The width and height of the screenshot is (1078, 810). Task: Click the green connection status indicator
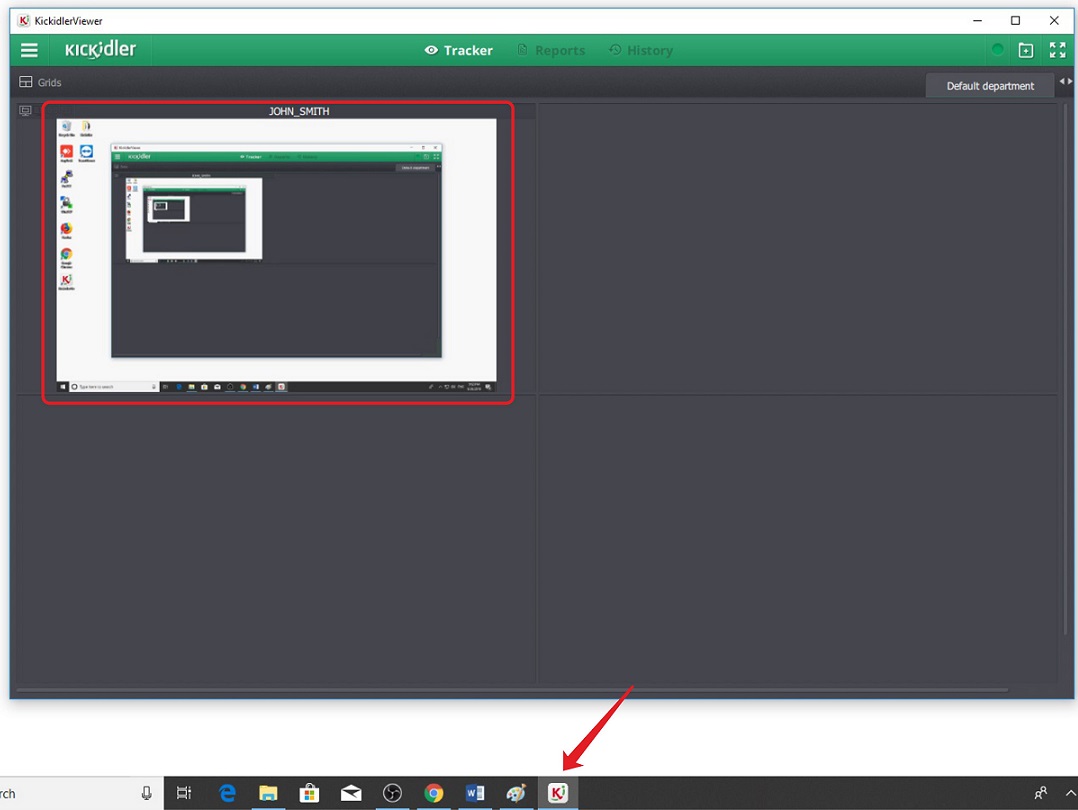point(997,50)
